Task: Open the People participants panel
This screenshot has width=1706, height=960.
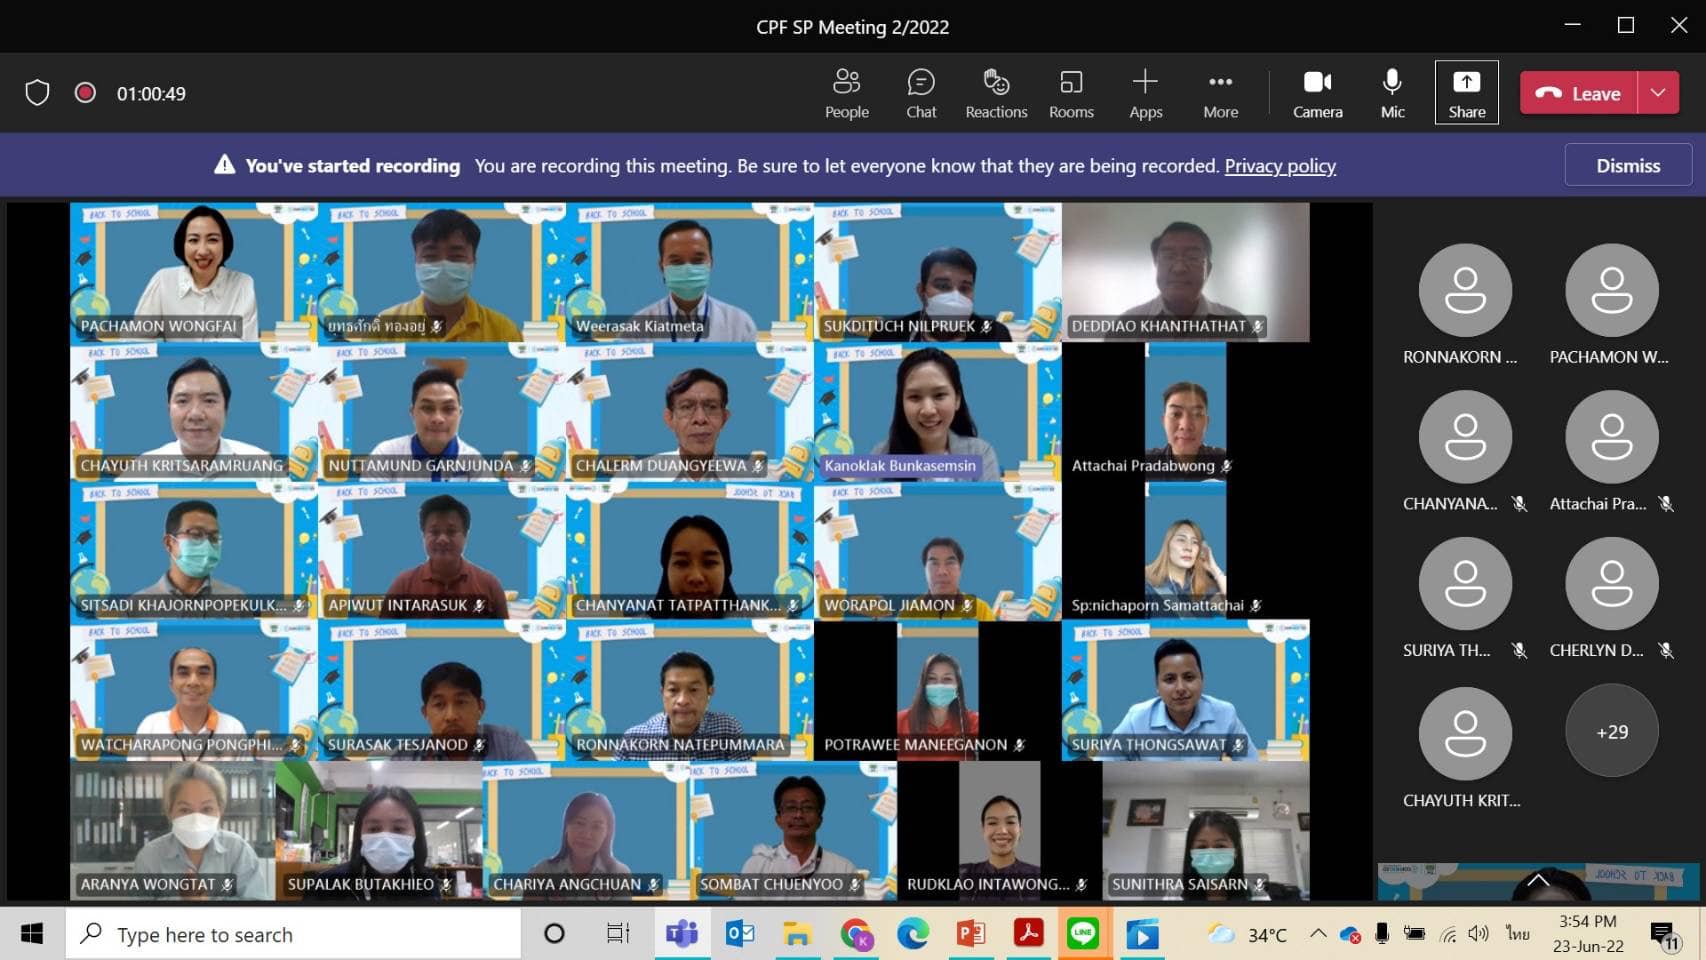Action: 846,93
